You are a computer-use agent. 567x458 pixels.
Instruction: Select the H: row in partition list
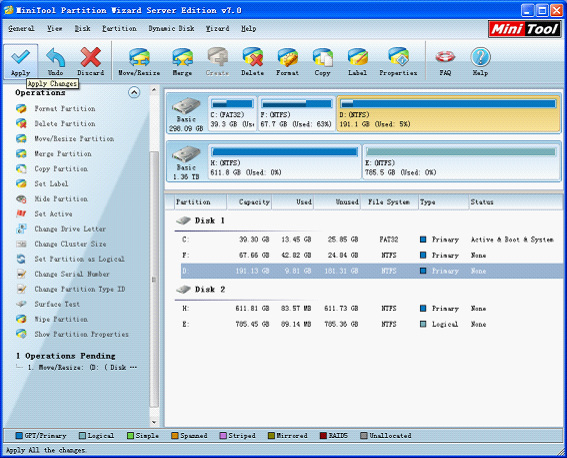coord(372,308)
